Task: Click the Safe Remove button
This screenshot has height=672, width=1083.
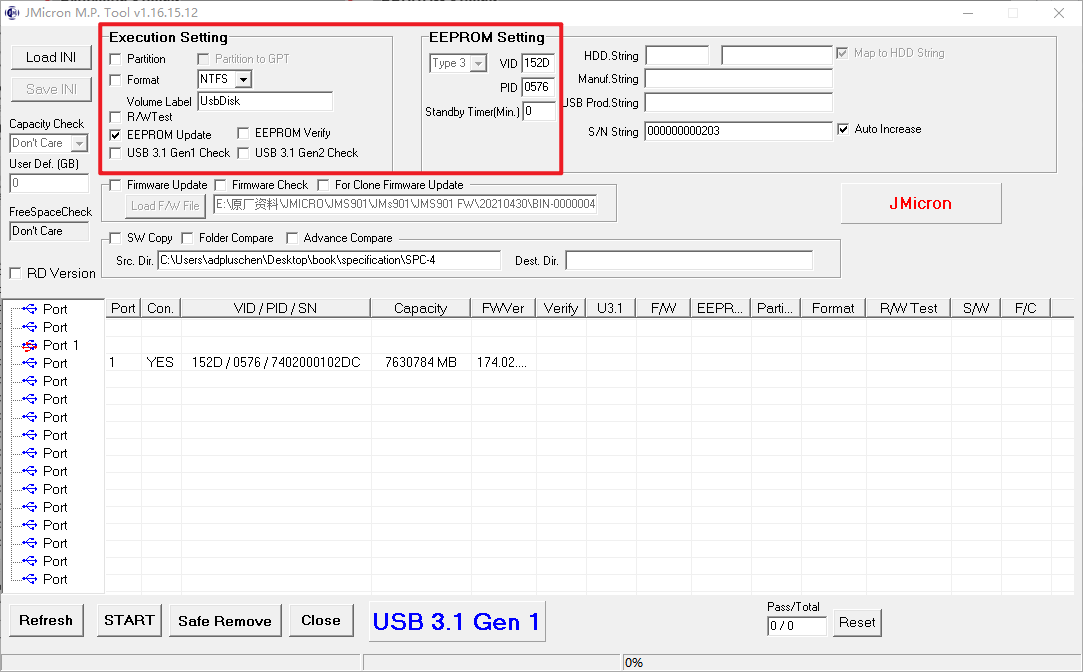Action: click(x=224, y=621)
